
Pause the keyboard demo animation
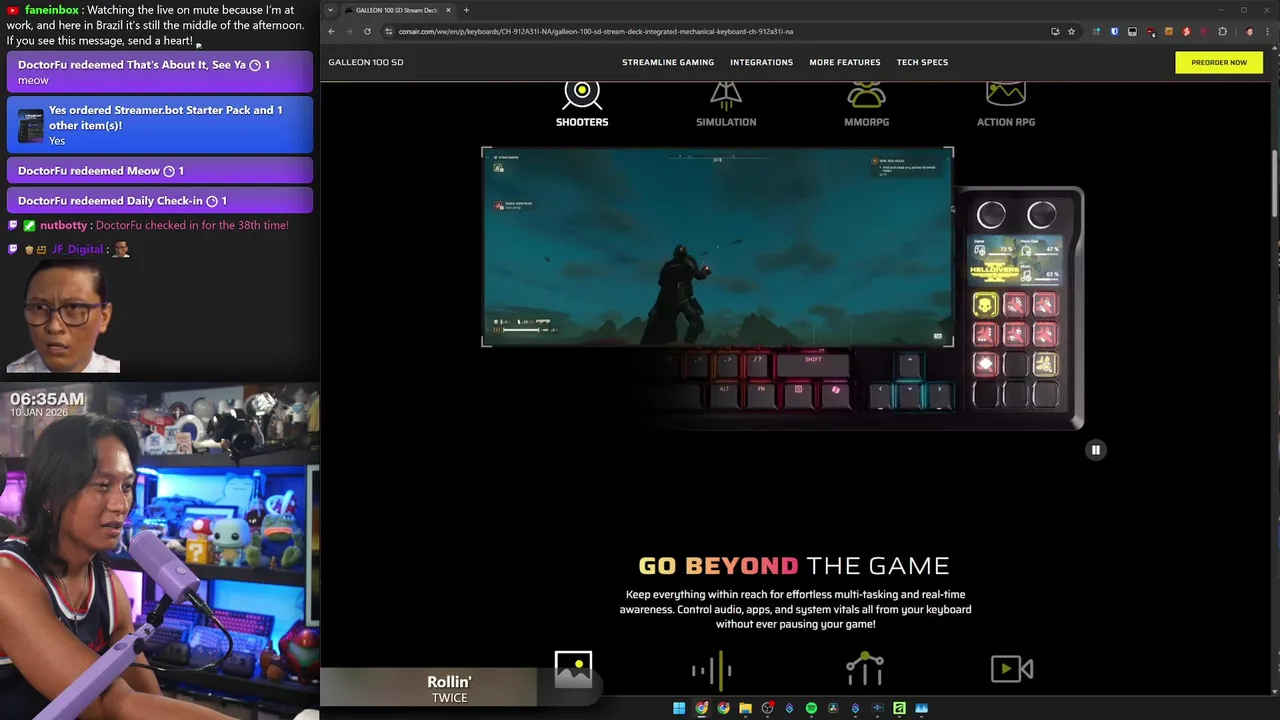[1095, 450]
